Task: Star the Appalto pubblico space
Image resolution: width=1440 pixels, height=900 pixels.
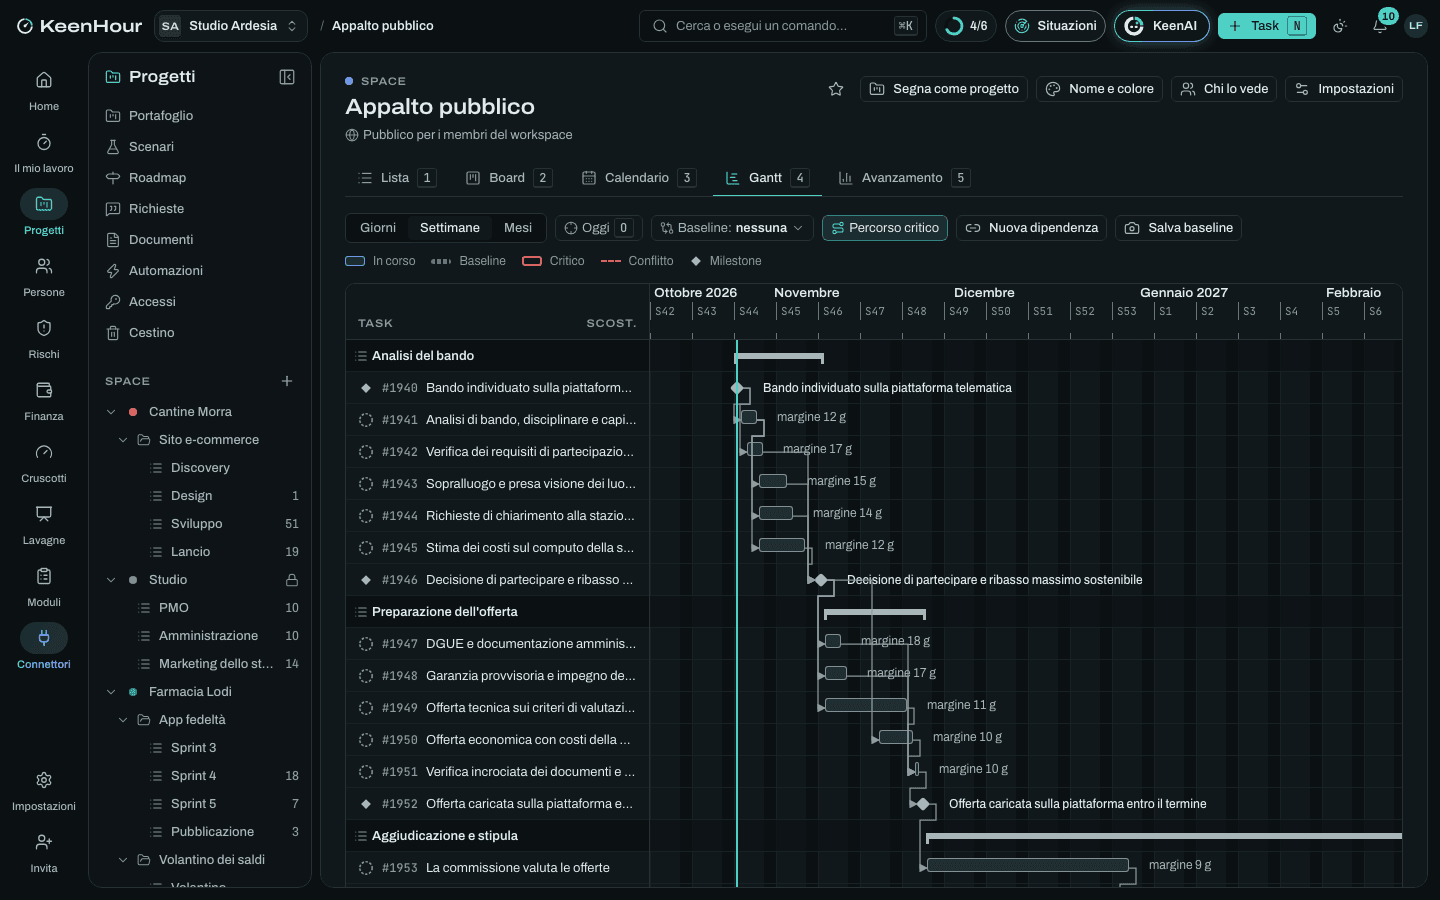Action: pos(836,89)
